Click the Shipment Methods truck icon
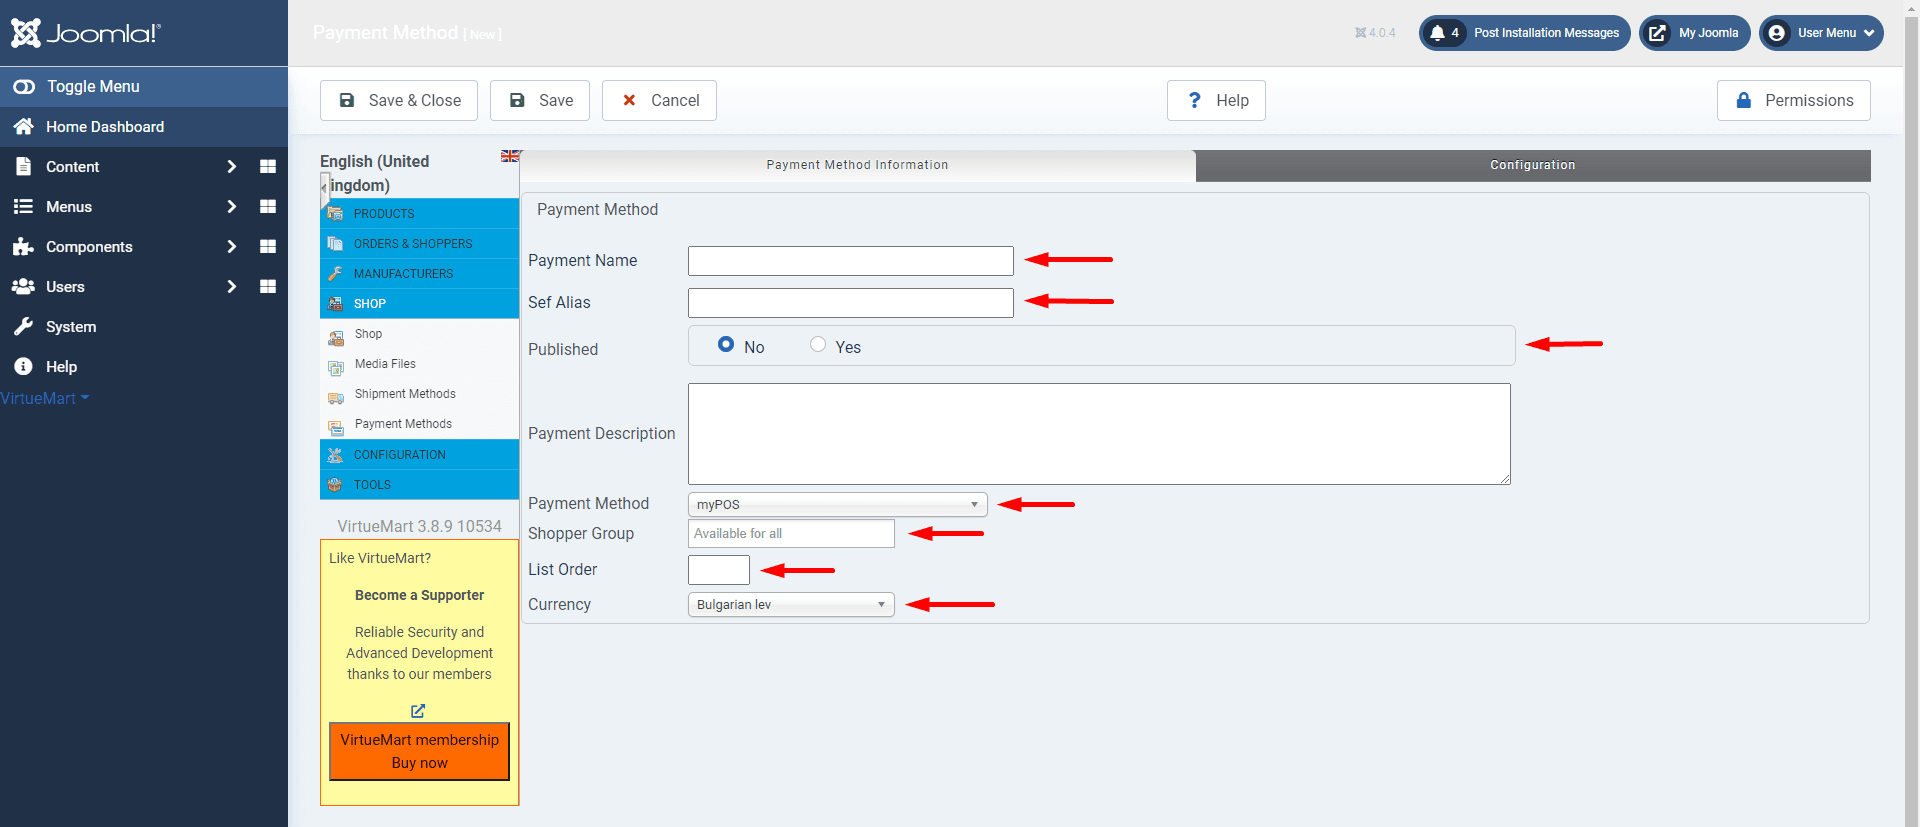 click(x=336, y=397)
